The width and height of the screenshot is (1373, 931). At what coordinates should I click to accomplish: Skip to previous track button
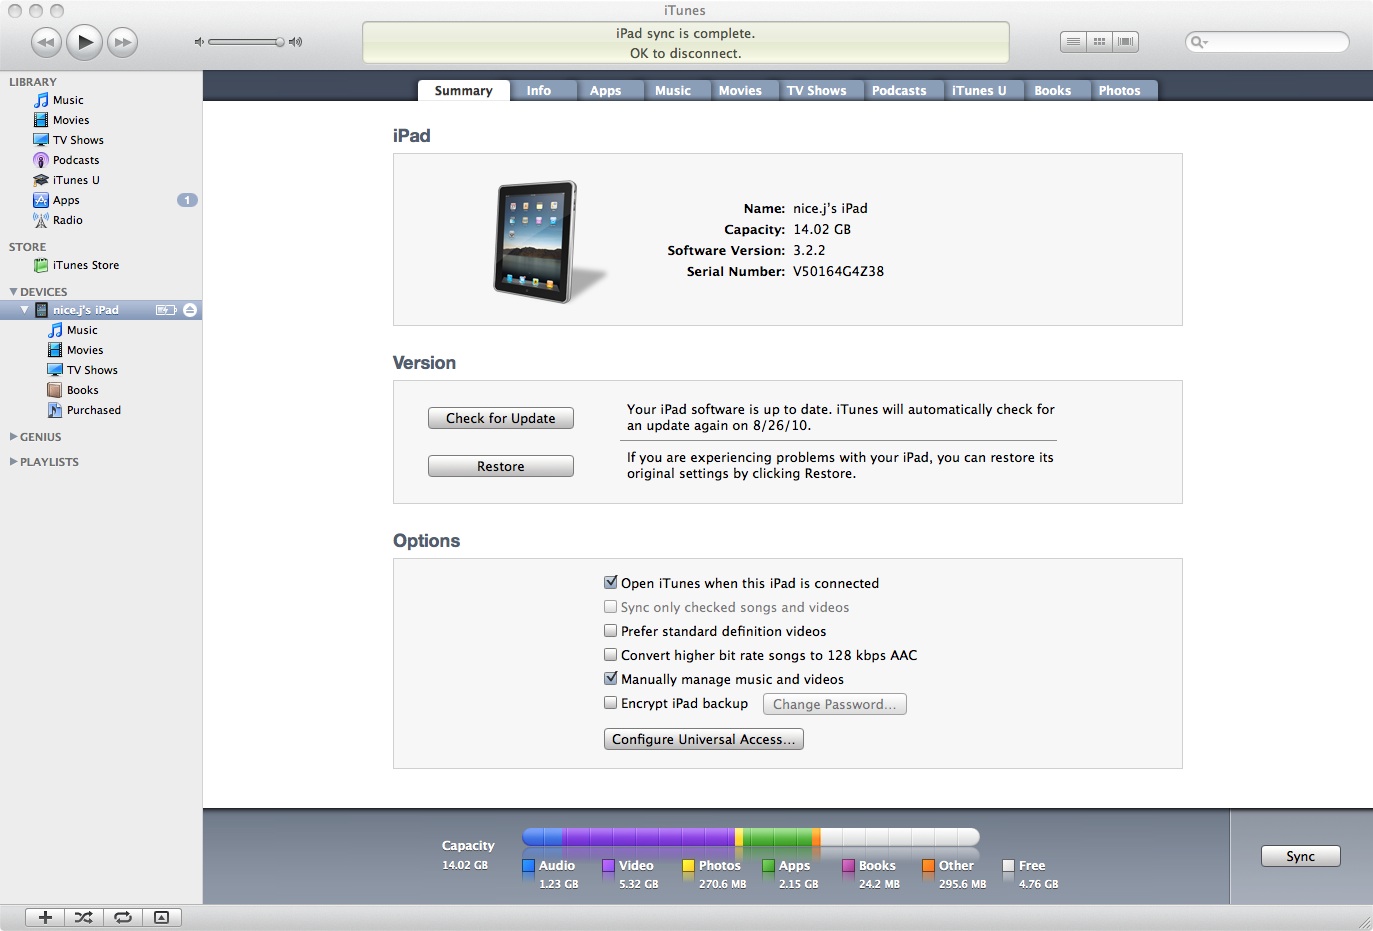46,42
